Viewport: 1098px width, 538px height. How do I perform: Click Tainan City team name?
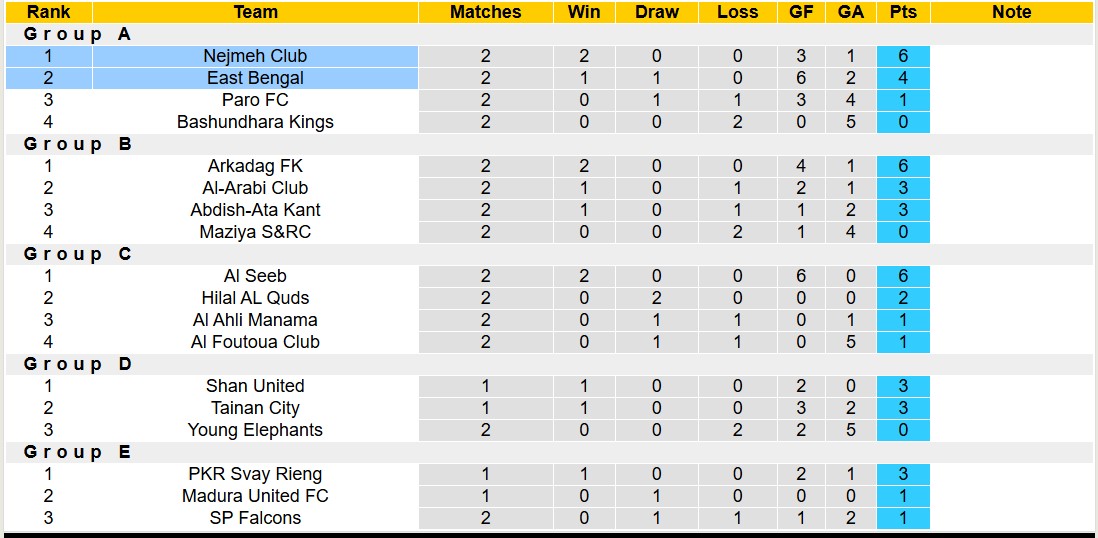pyautogui.click(x=255, y=408)
